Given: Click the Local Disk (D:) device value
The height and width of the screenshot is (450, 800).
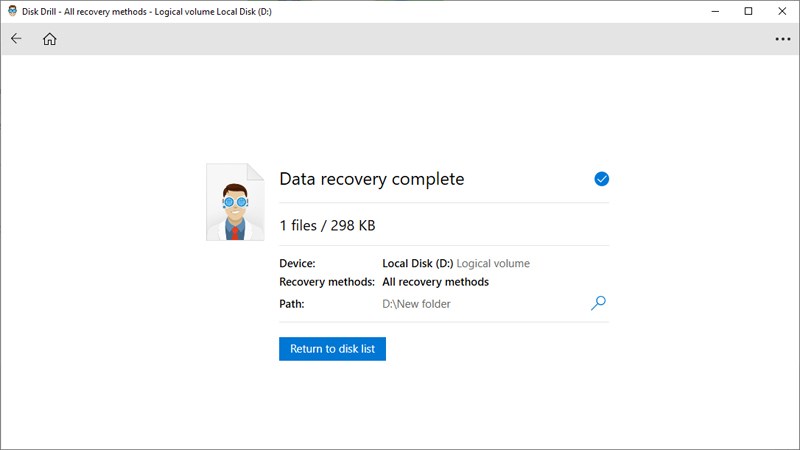Looking at the screenshot, I should 417,264.
